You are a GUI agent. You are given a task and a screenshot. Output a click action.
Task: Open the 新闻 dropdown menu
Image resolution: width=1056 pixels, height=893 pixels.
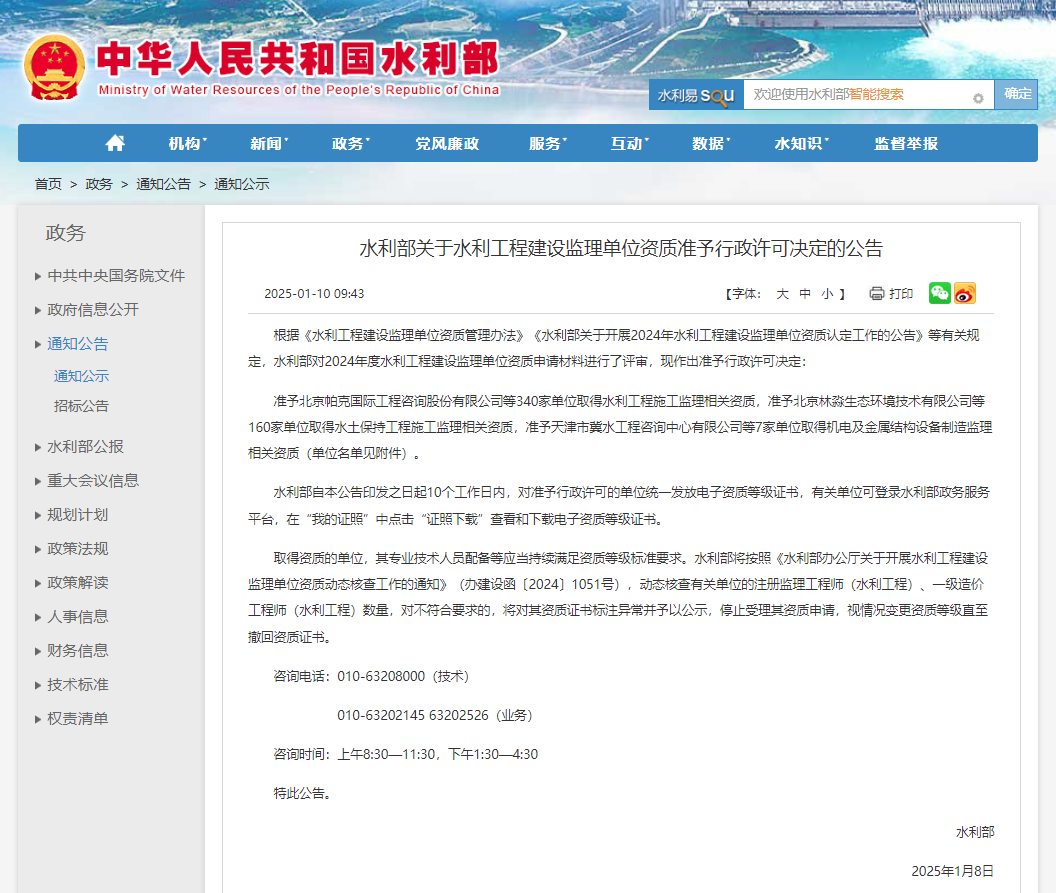[266, 143]
